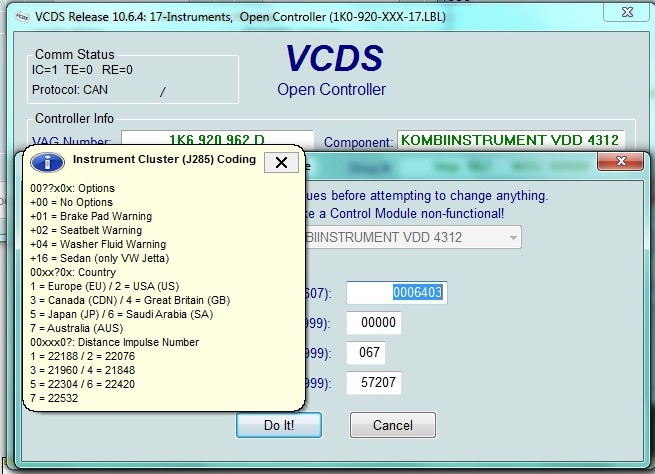Click the 'Instrument Cluster (J285) Coding' title
This screenshot has height=474, width=655.
[164, 160]
